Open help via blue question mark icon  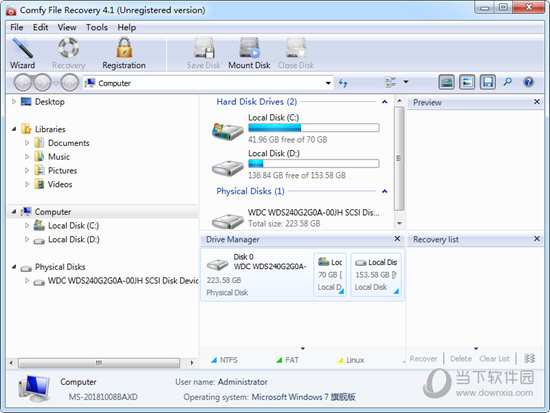[529, 82]
